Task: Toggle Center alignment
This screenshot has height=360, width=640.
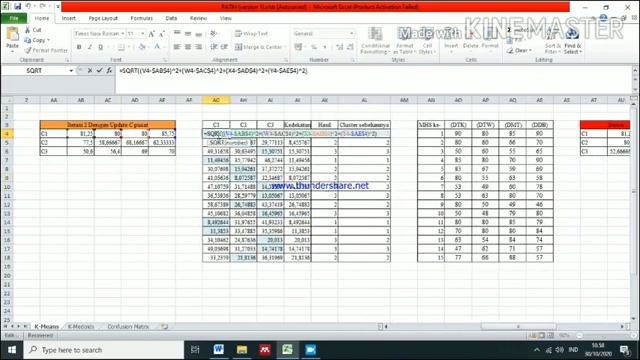Action: 188,47
